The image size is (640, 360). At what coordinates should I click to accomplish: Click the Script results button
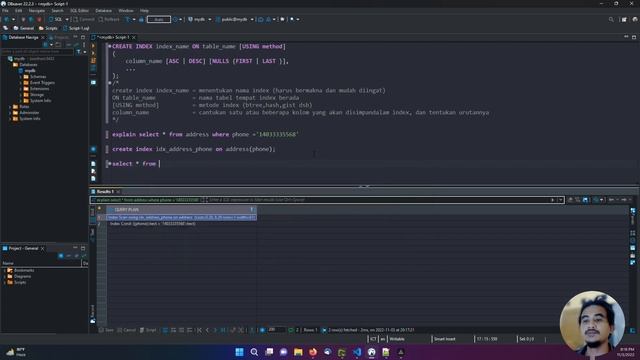pos(148,330)
